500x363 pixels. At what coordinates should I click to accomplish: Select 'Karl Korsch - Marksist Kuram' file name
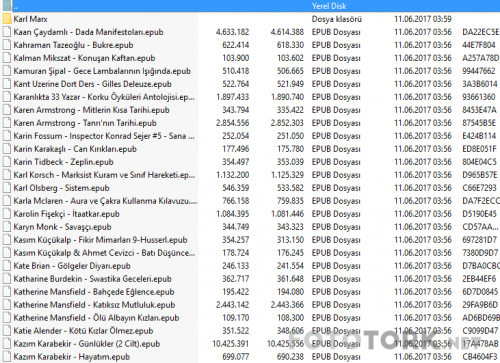104,175
